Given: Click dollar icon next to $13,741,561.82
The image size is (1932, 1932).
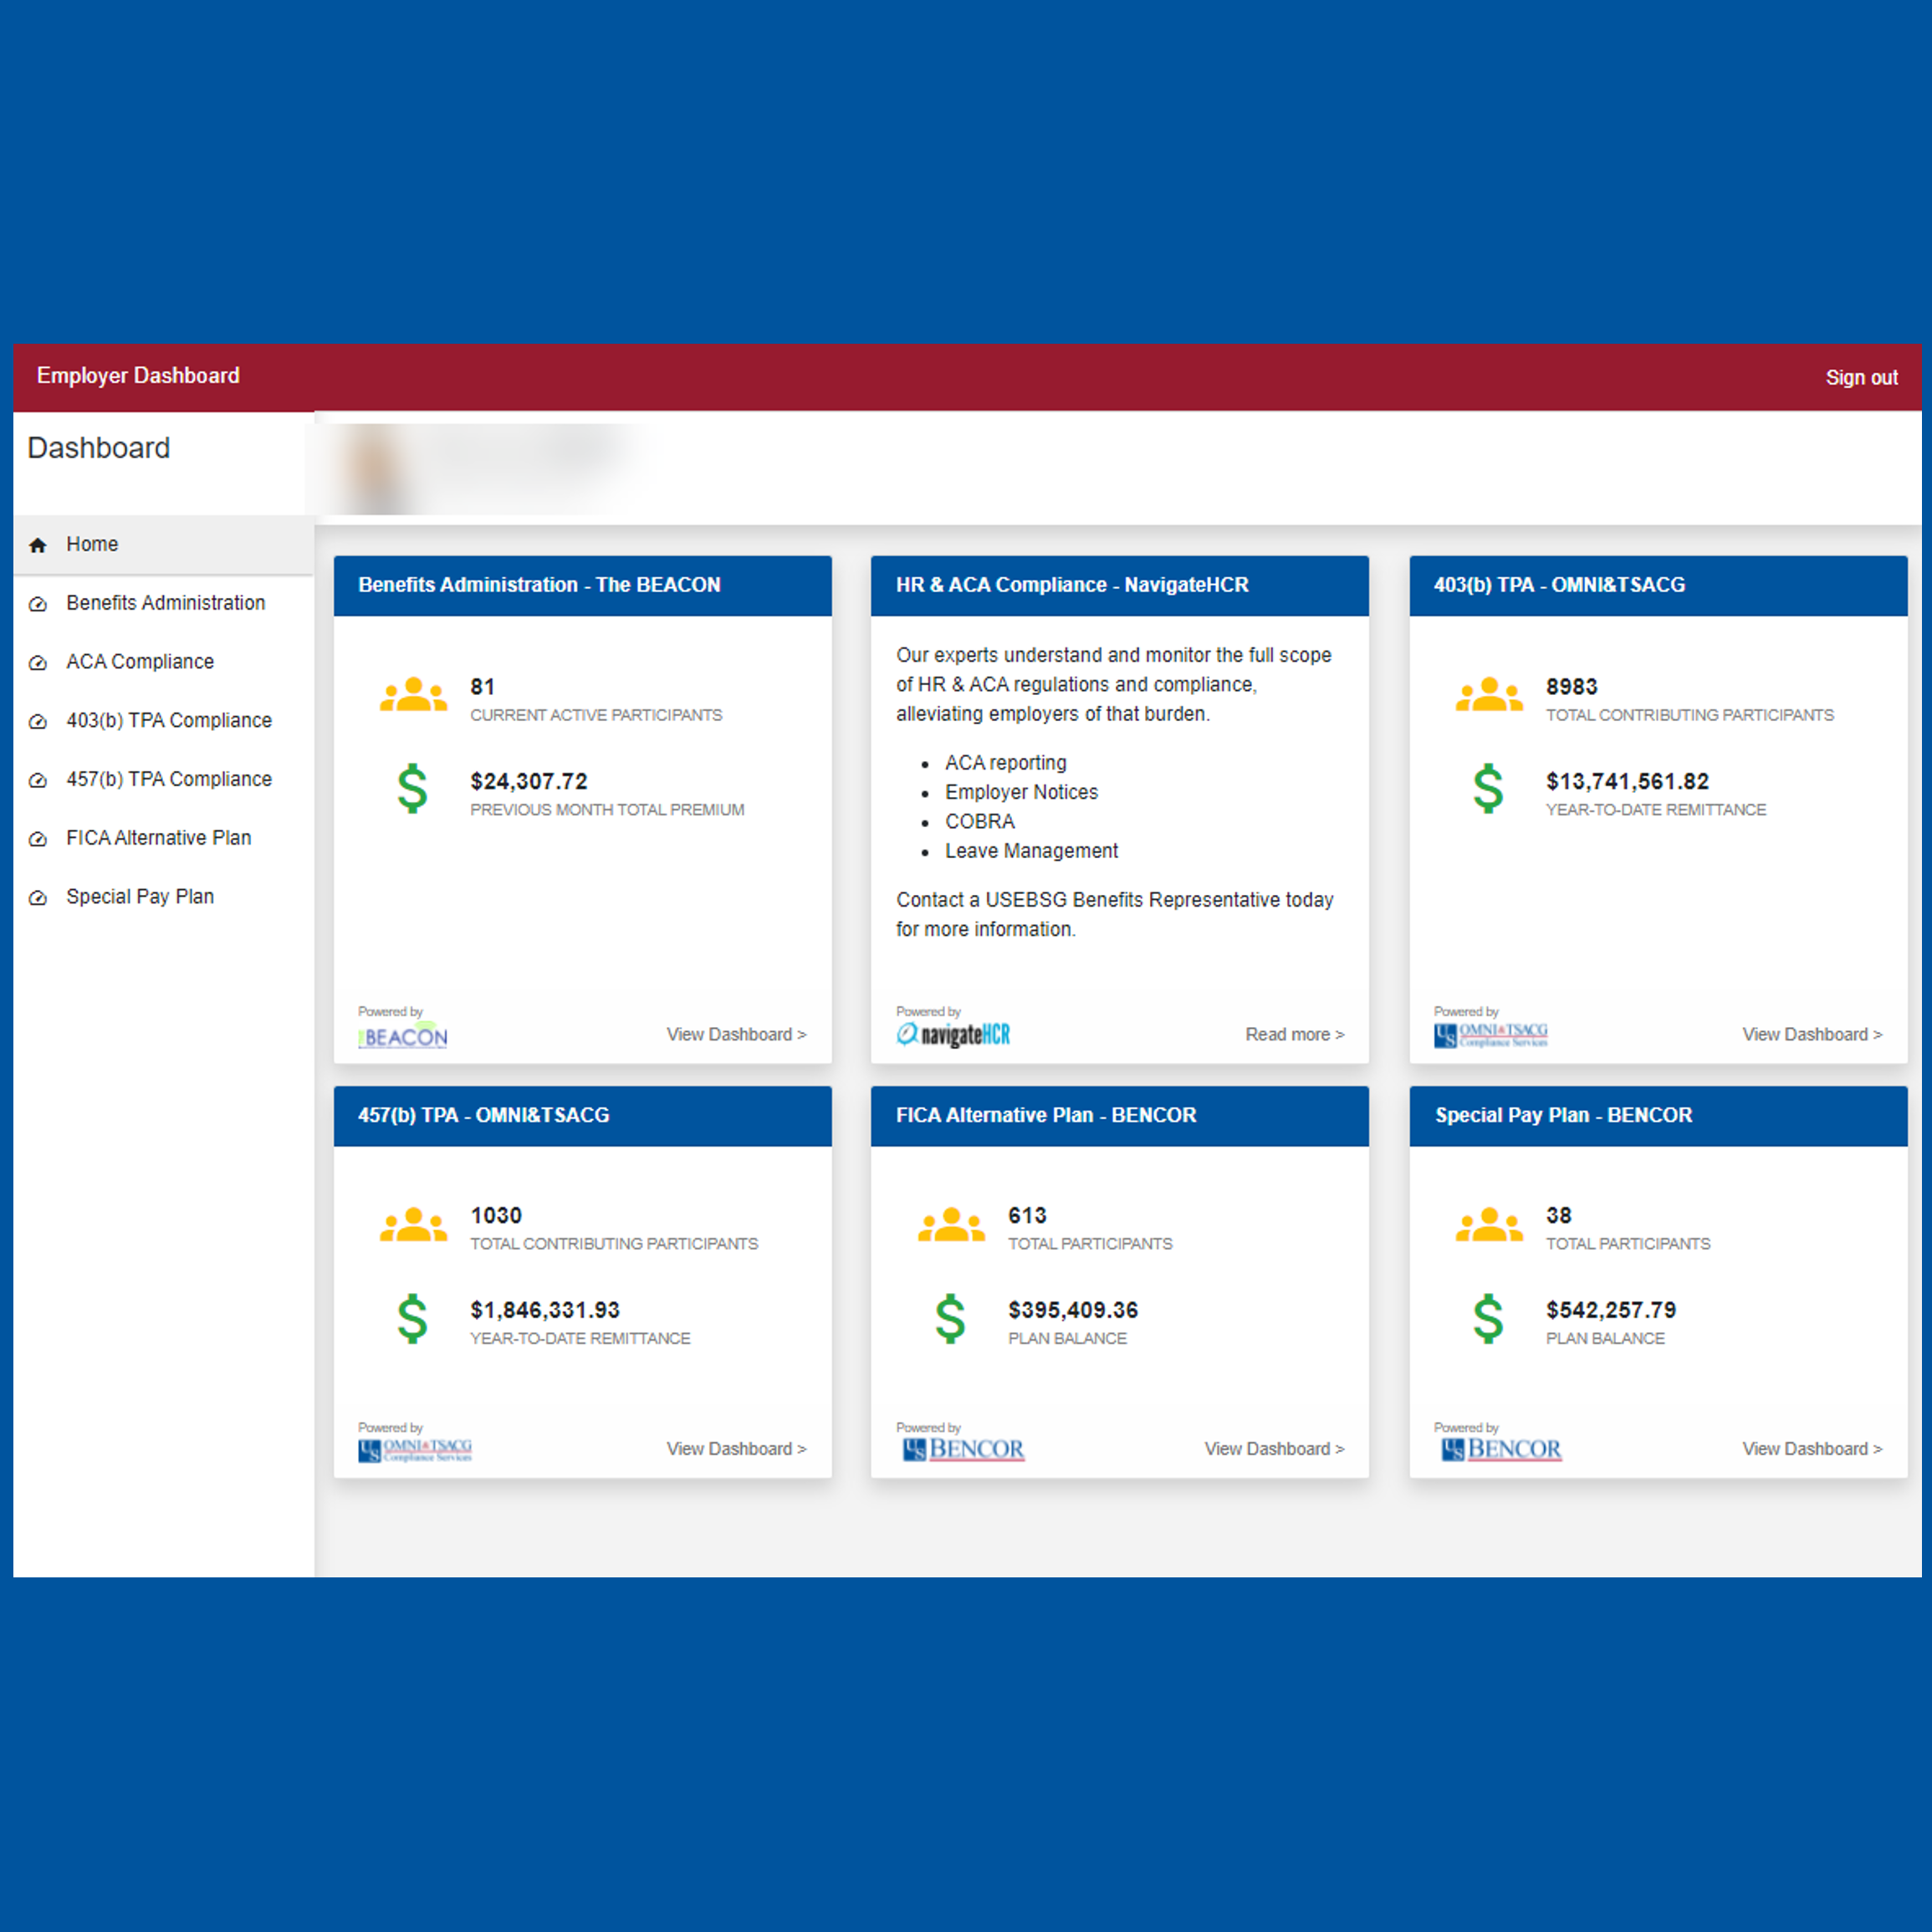Looking at the screenshot, I should coord(1488,788).
